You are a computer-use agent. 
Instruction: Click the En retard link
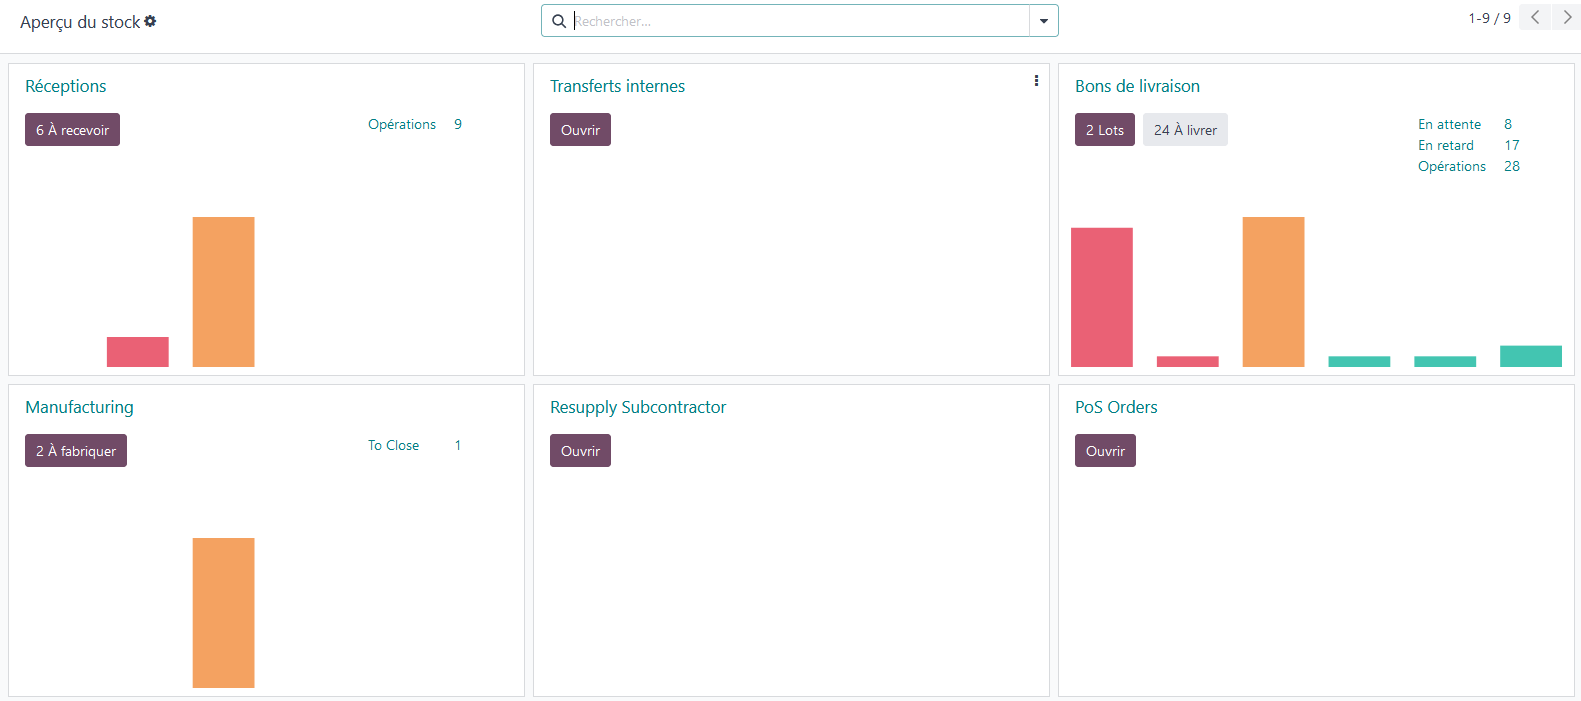click(x=1445, y=145)
